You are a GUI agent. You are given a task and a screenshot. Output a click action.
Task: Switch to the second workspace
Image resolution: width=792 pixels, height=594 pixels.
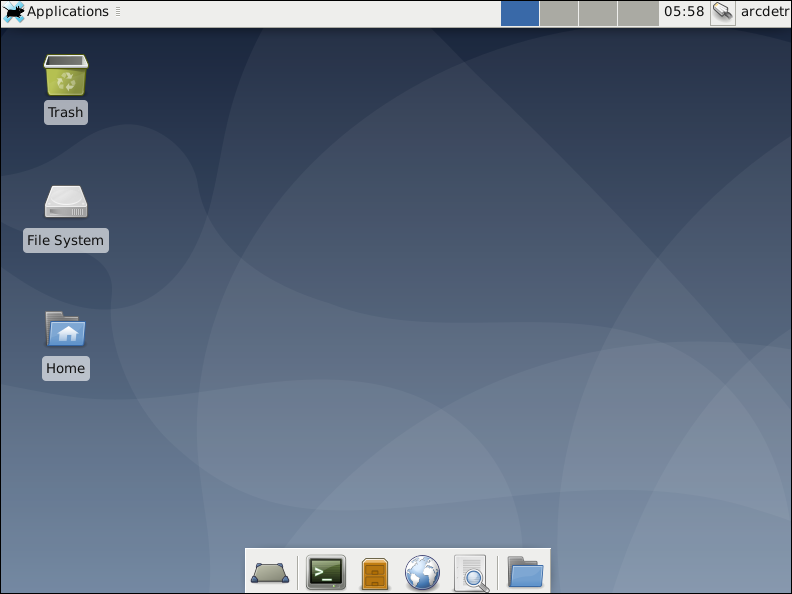(x=559, y=13)
